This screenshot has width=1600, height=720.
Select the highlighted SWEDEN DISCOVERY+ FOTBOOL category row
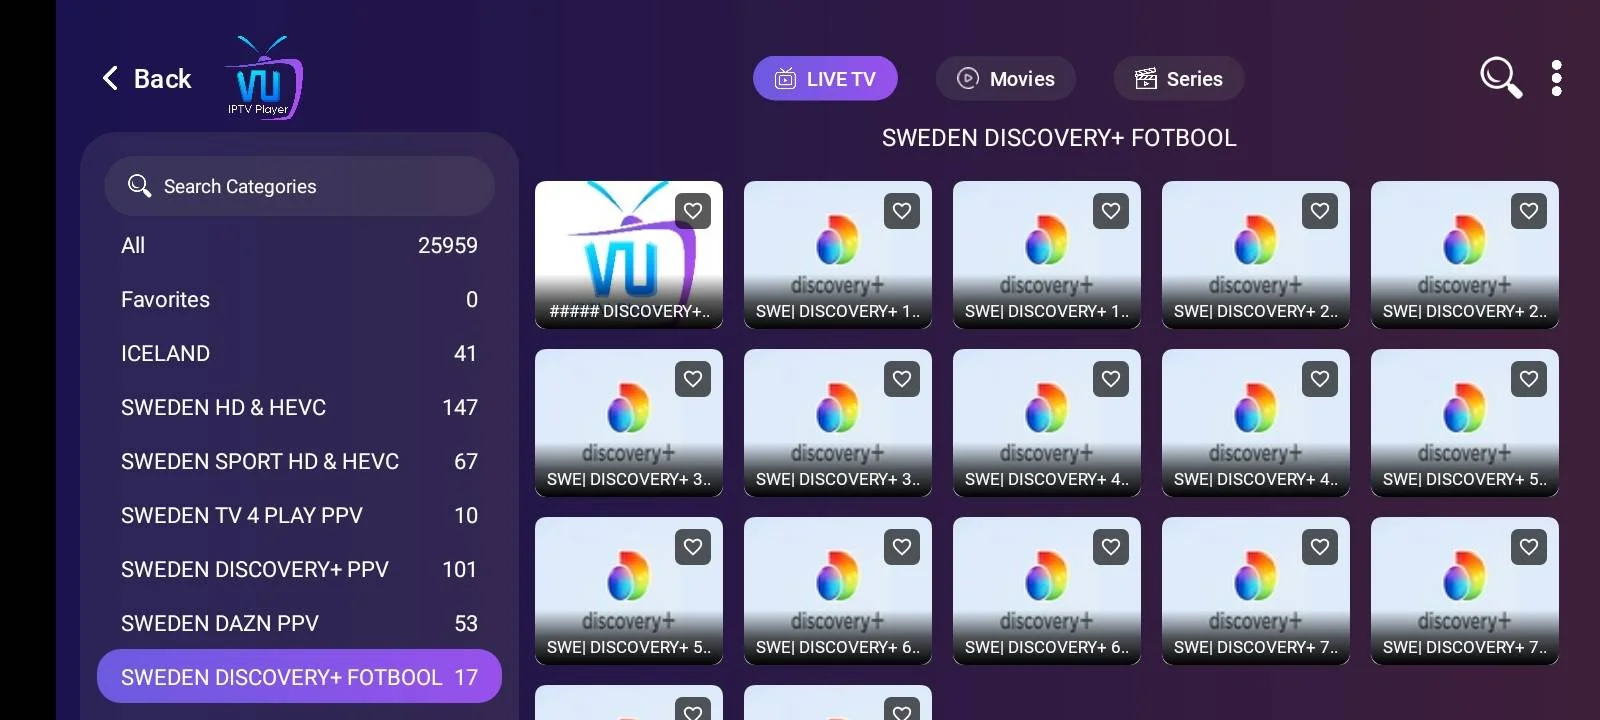pyautogui.click(x=299, y=677)
